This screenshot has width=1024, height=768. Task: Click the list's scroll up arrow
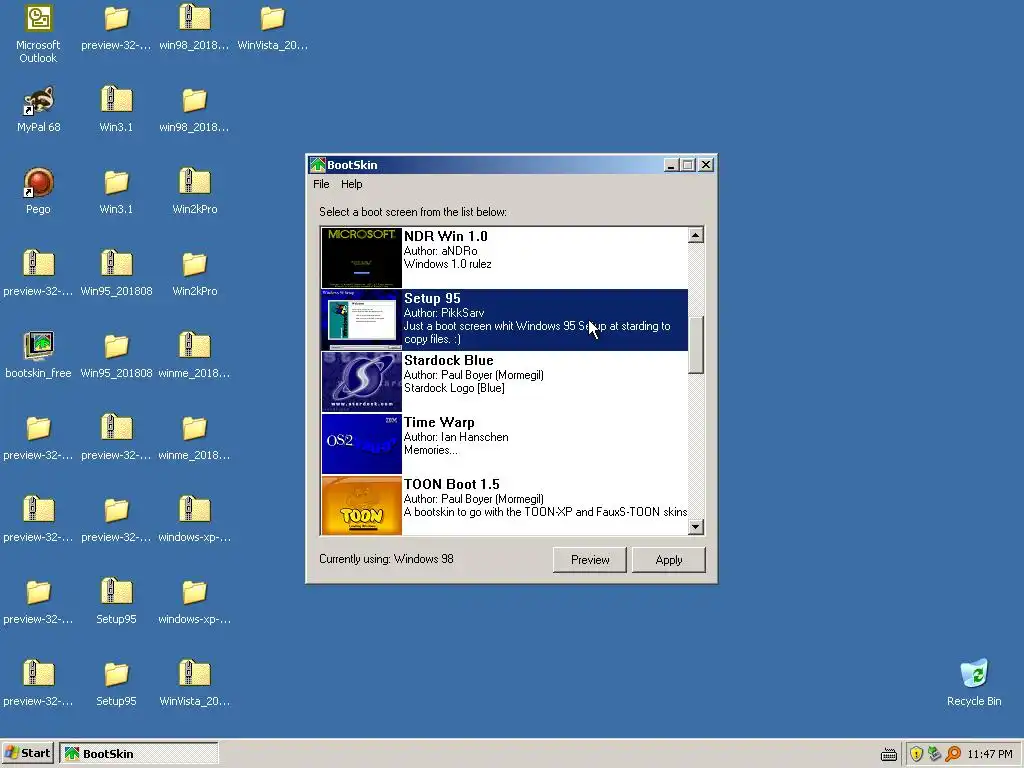[x=696, y=235]
